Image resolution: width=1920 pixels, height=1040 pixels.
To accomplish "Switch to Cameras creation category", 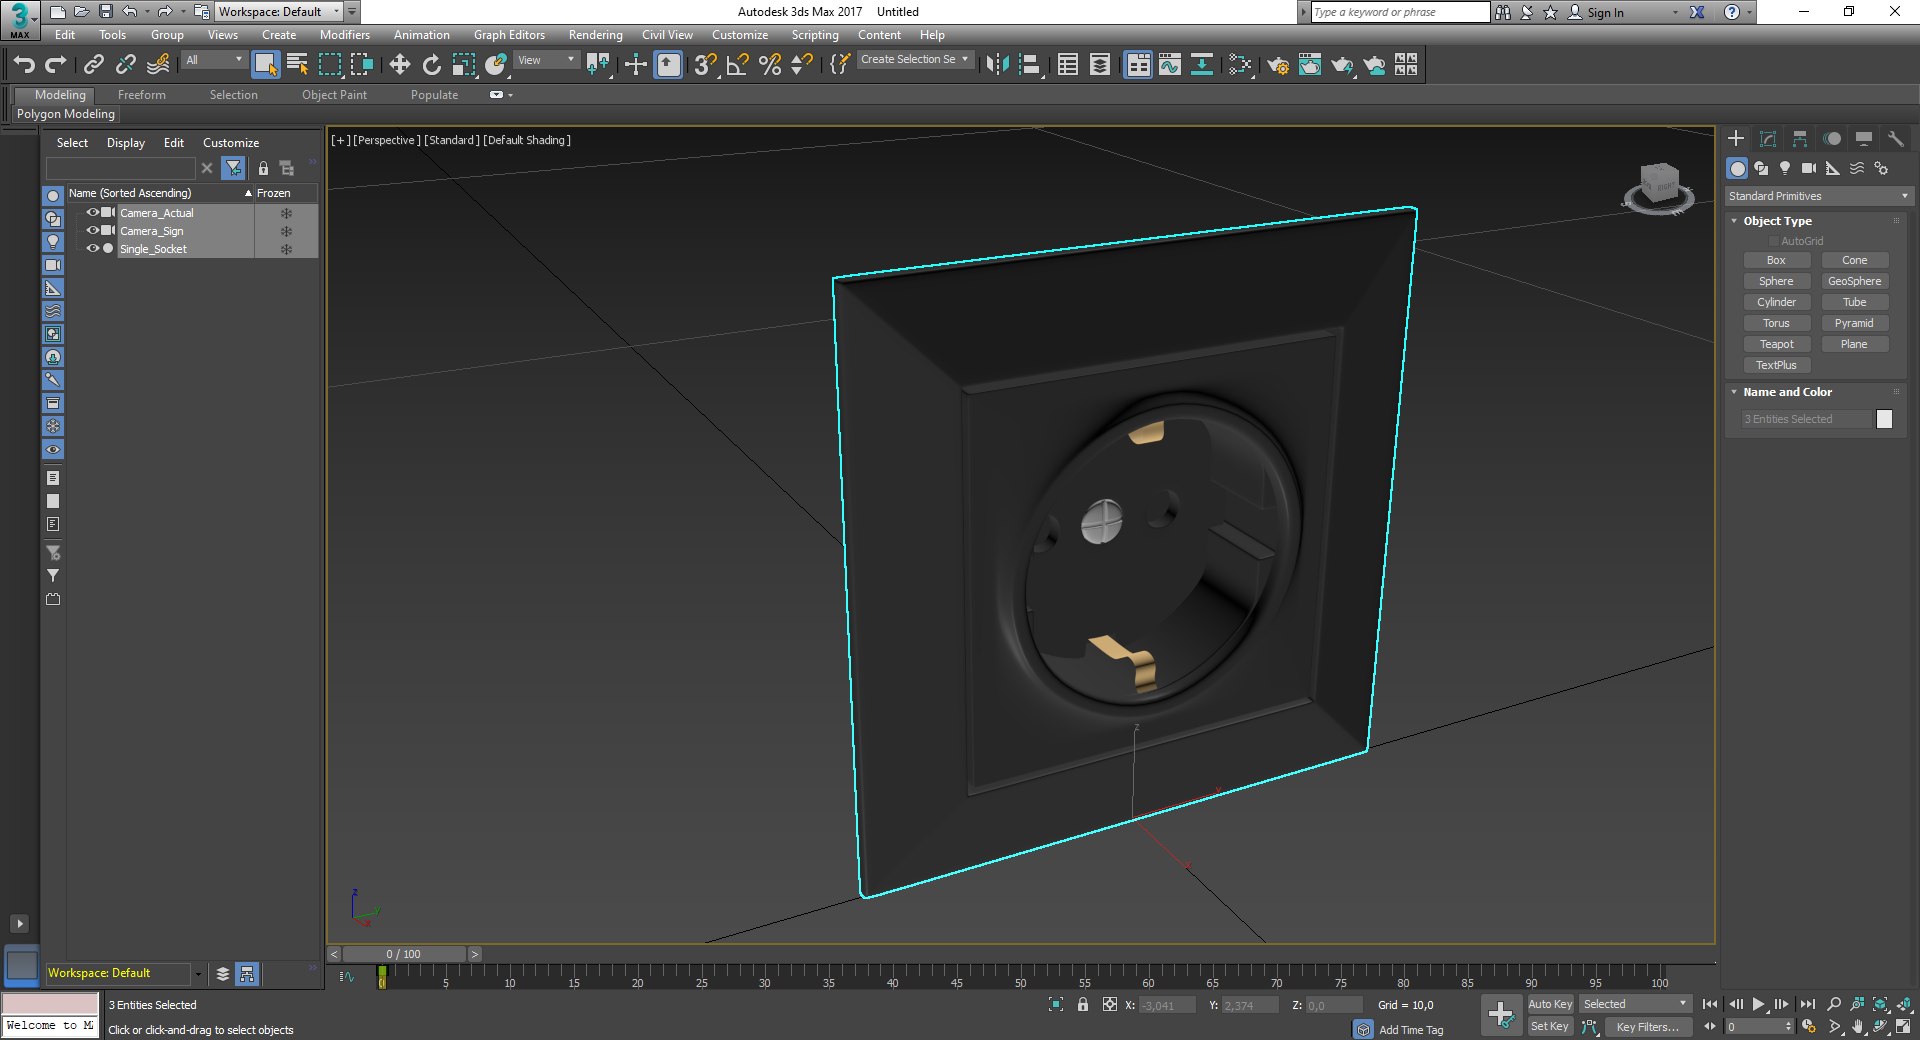I will coord(1809,168).
